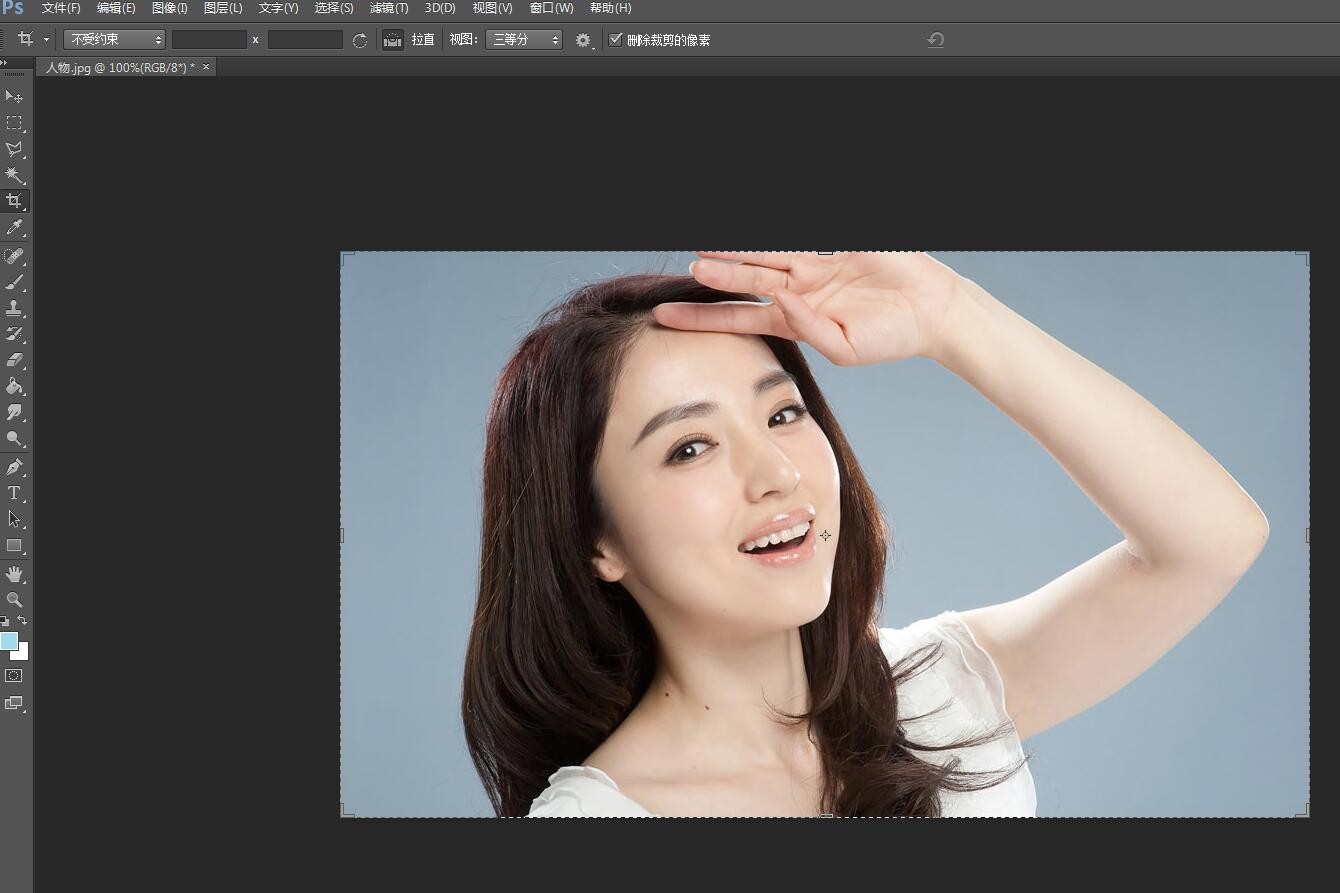
Task: Select the Horizontal Type tool
Action: pyautogui.click(x=14, y=493)
